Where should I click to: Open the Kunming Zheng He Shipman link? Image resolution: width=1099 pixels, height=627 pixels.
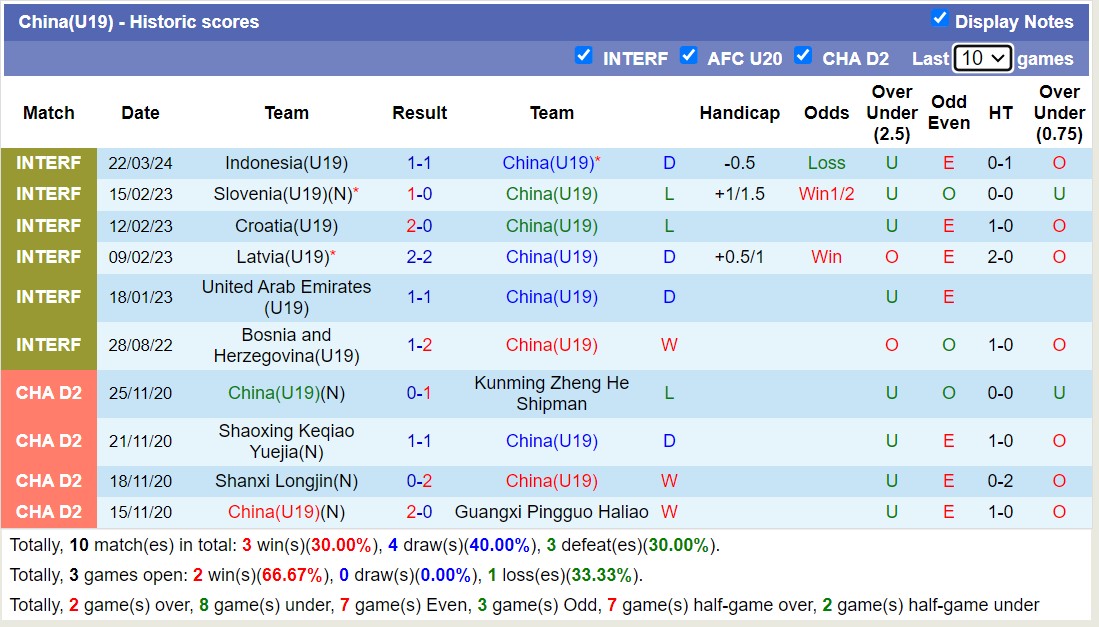pos(552,393)
